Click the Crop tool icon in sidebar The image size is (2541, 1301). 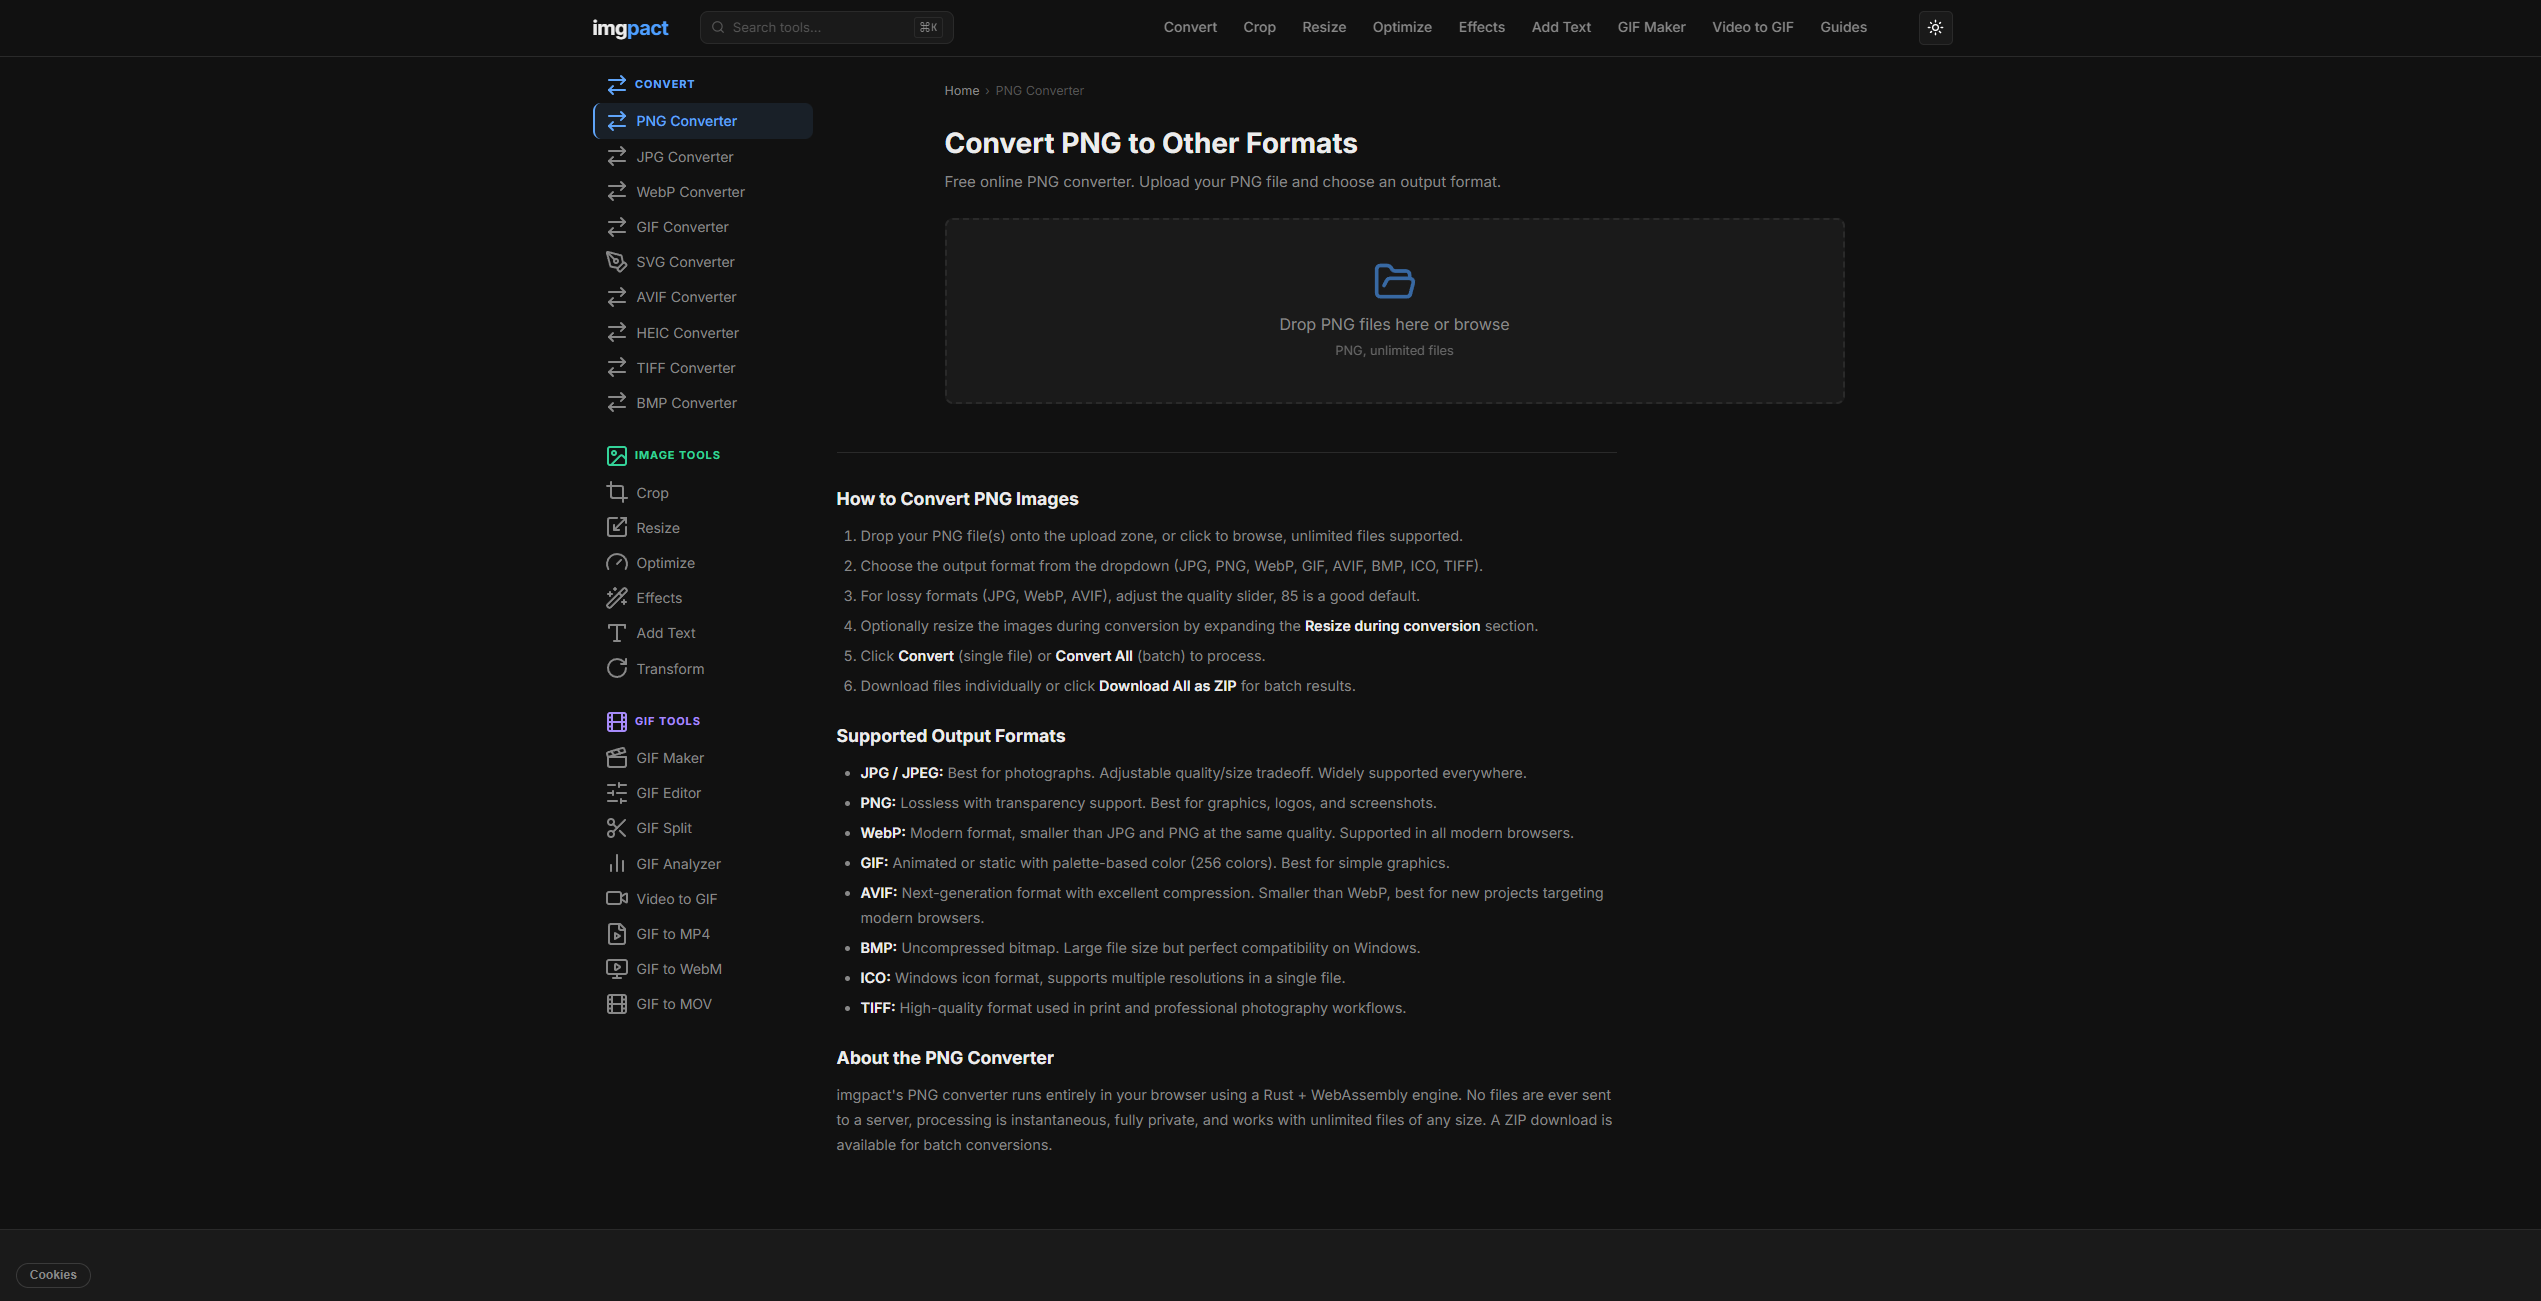[x=617, y=493]
